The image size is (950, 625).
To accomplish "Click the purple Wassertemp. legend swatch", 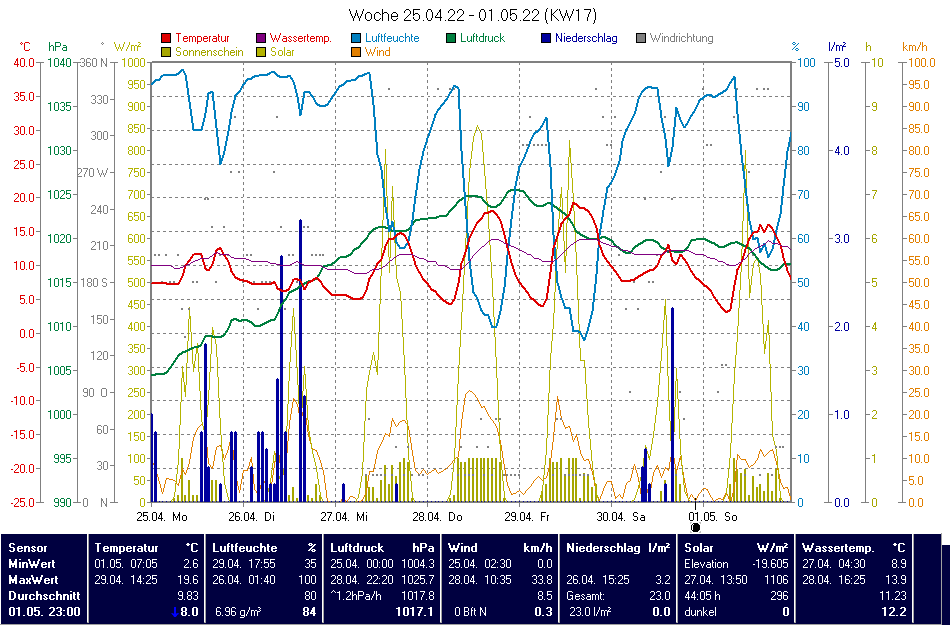I will point(261,38).
